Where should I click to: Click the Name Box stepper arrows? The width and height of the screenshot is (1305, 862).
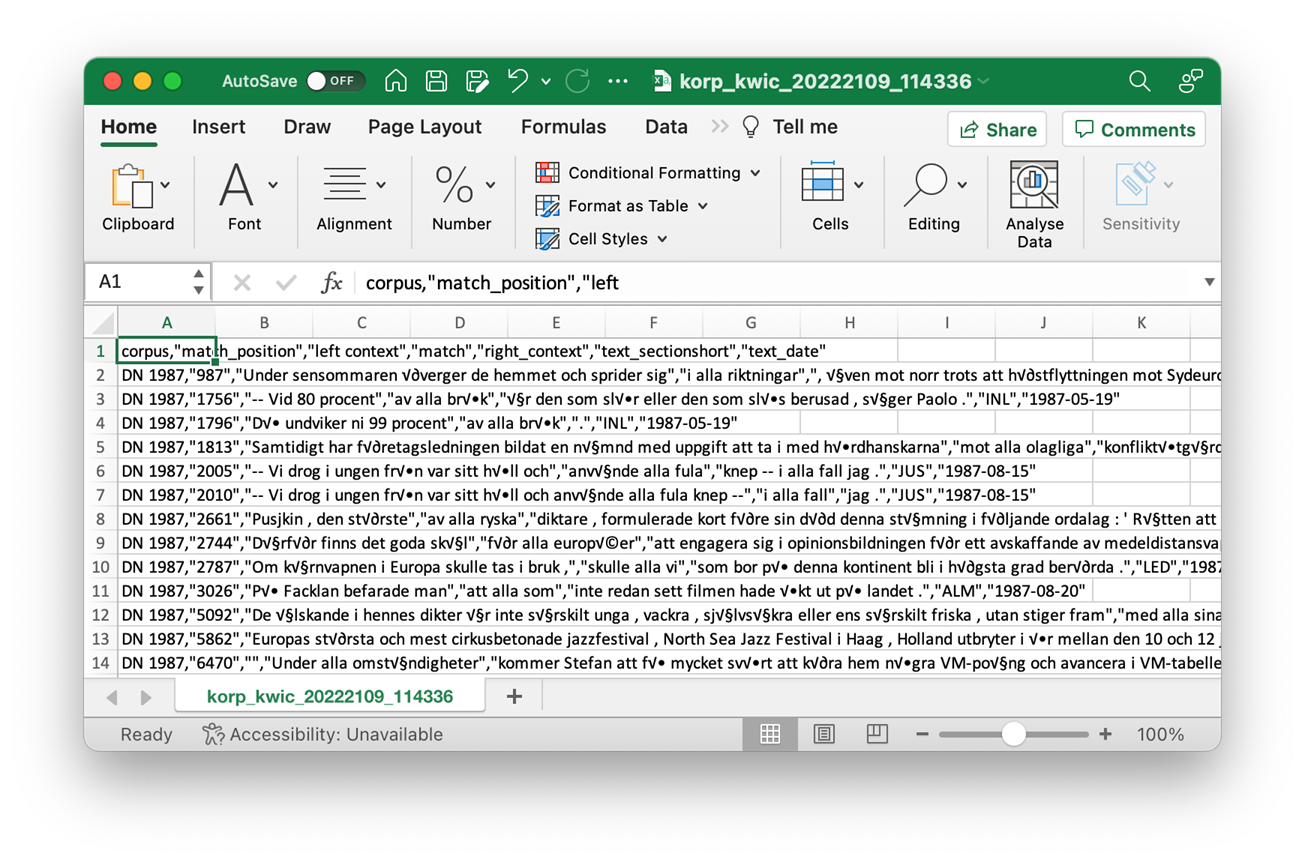tap(199, 282)
